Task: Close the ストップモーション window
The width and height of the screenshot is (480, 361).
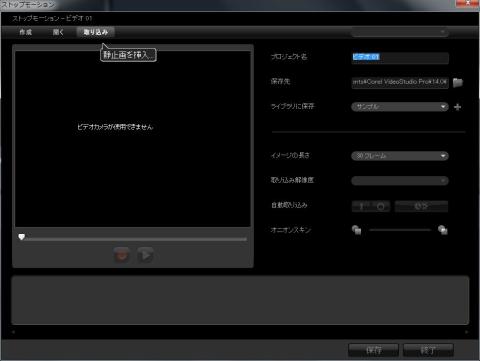Action: pos(467,3)
